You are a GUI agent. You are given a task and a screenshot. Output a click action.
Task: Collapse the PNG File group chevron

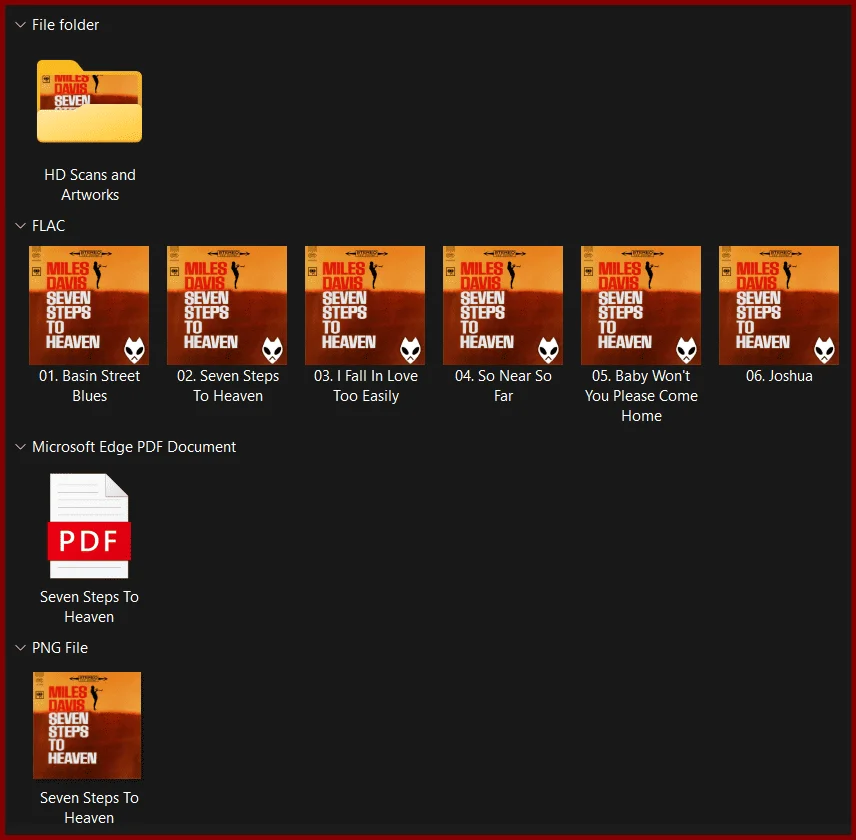coord(20,647)
